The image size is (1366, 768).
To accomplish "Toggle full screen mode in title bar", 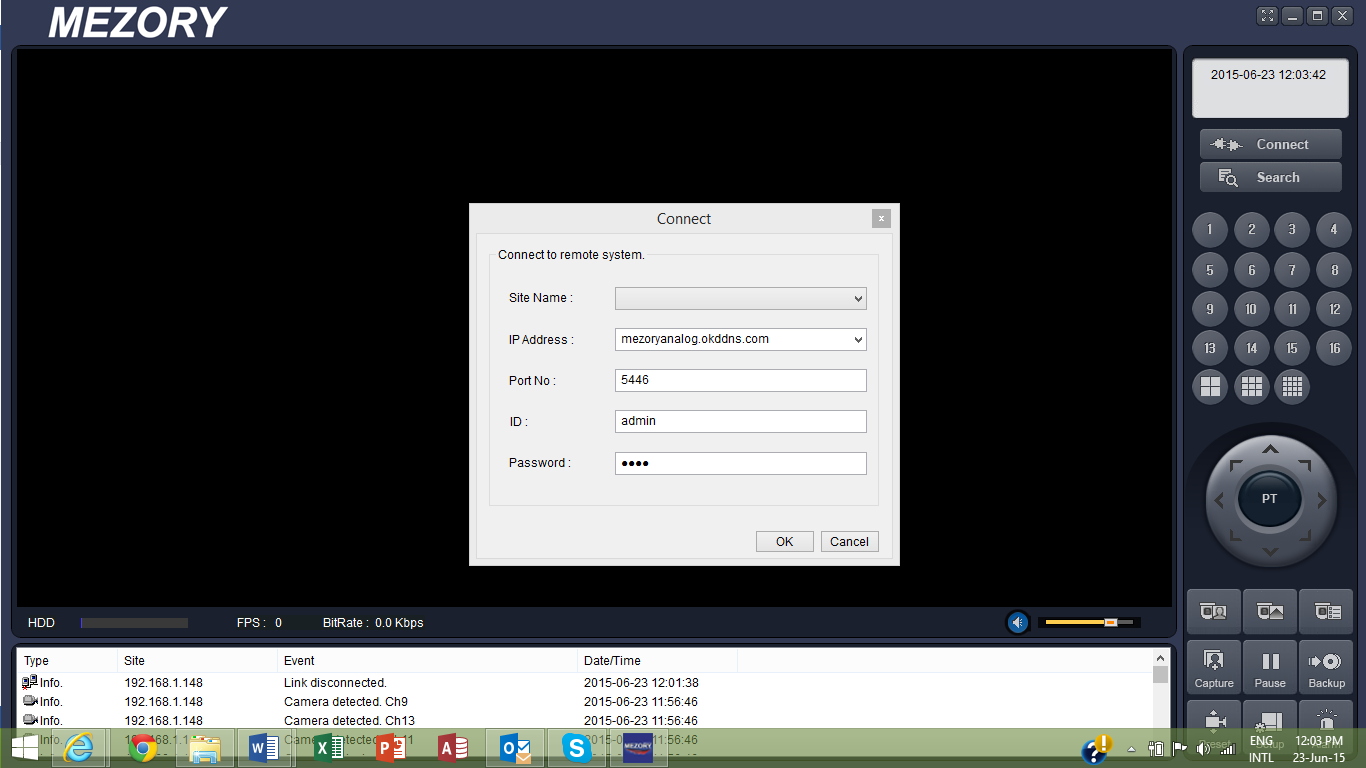I will point(1268,15).
